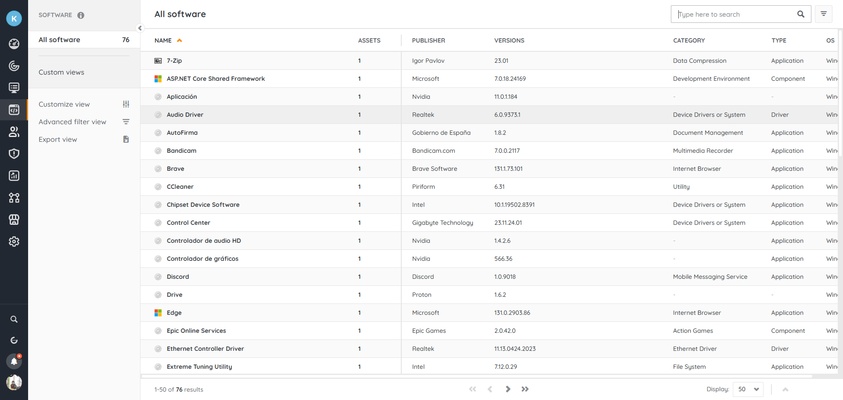Open the Brave software entry
The height and width of the screenshot is (400, 843).
pyautogui.click(x=175, y=169)
